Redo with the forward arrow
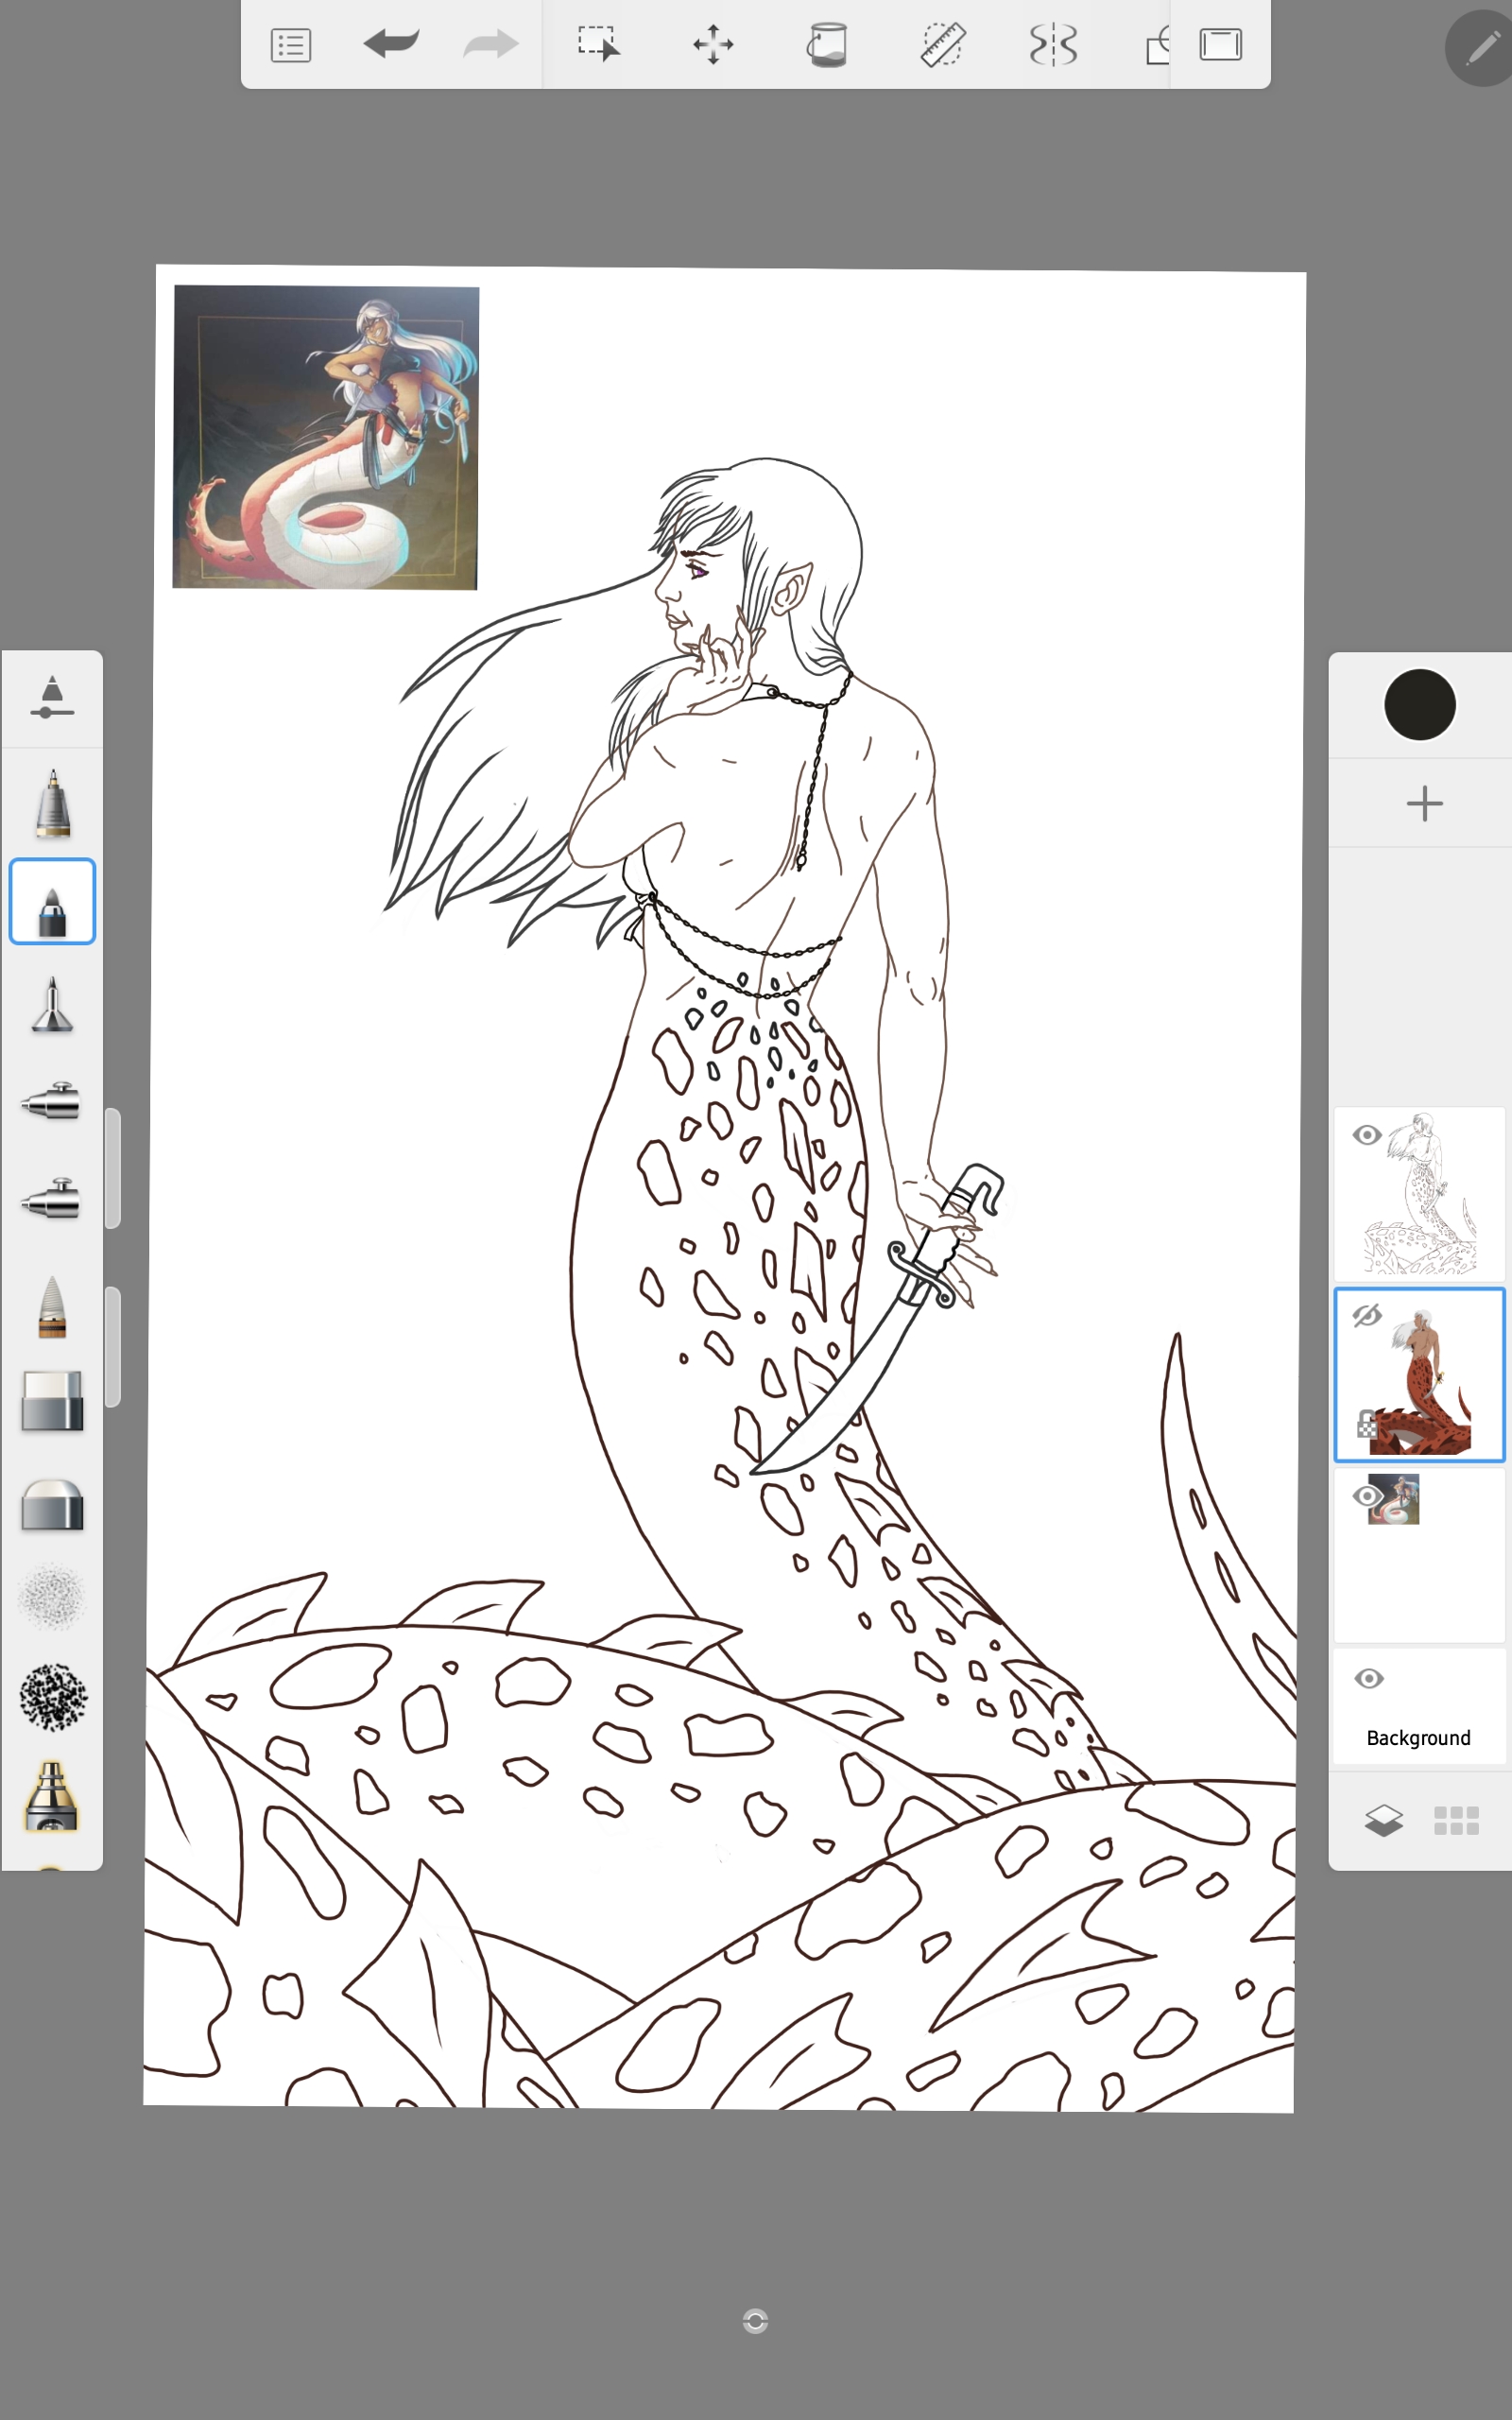The width and height of the screenshot is (1512, 2420). pyautogui.click(x=491, y=44)
